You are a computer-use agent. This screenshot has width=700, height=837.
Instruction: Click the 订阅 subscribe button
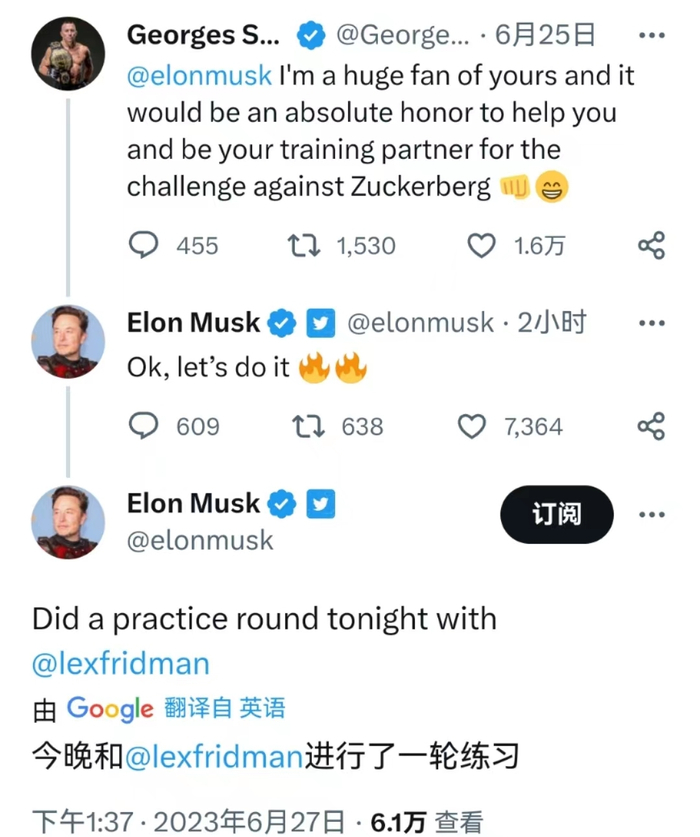pyautogui.click(x=556, y=514)
